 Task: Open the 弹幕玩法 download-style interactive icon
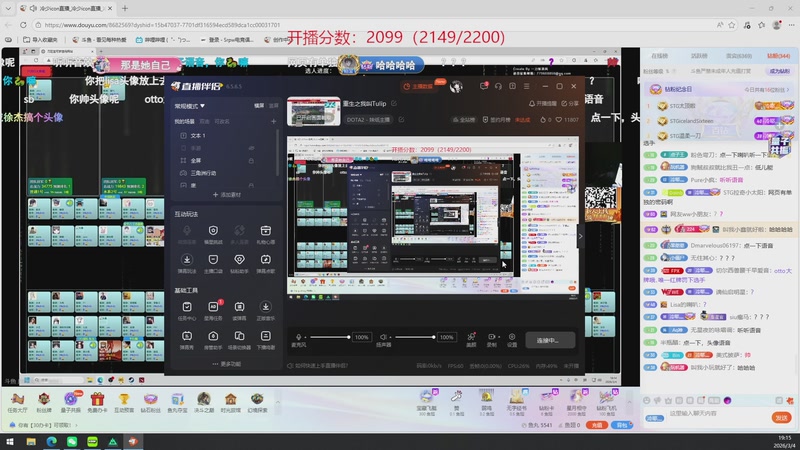point(187,260)
